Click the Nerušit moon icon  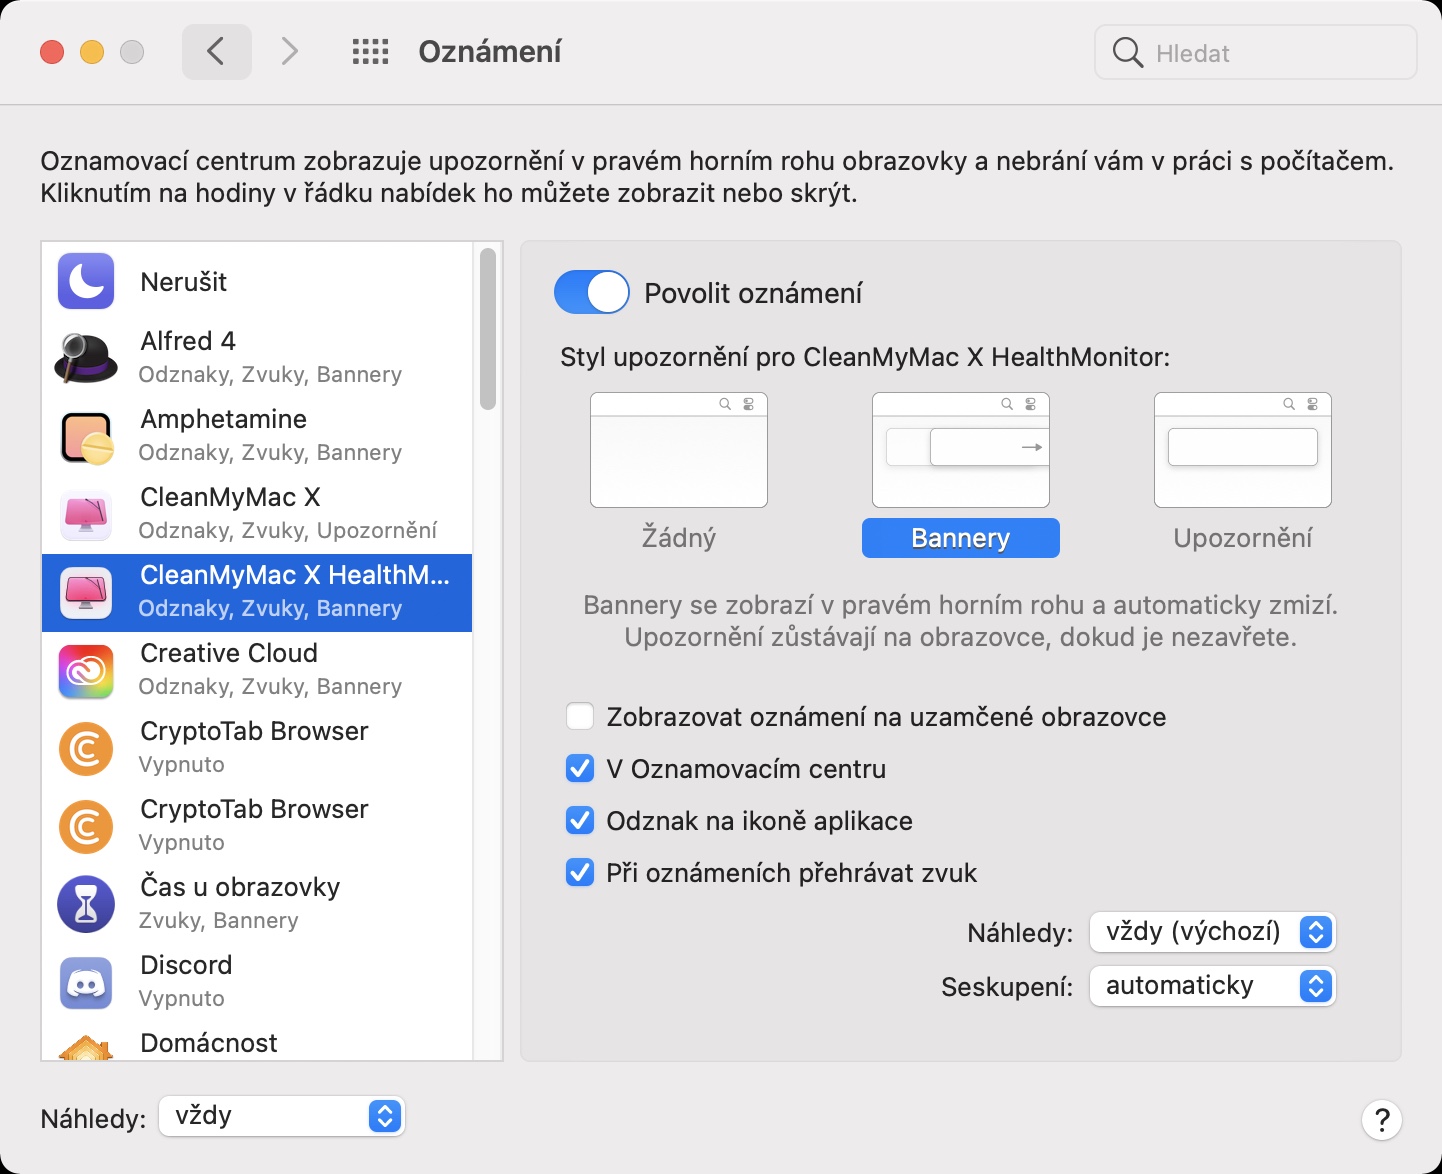pos(86,281)
